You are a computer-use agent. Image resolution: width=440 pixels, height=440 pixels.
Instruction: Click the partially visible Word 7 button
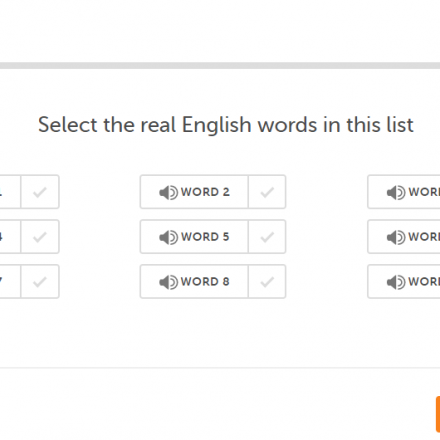tap(10, 282)
